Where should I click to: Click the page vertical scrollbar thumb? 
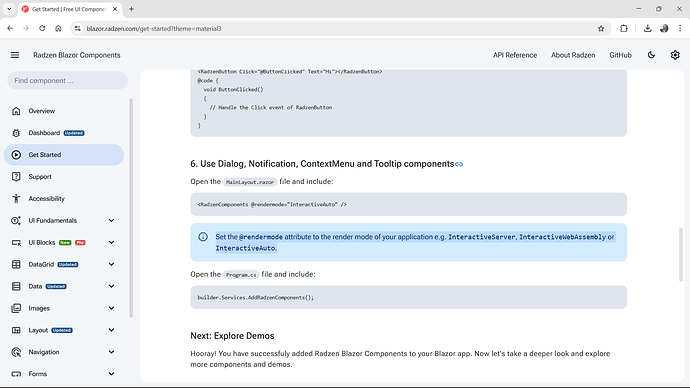[x=681, y=254]
